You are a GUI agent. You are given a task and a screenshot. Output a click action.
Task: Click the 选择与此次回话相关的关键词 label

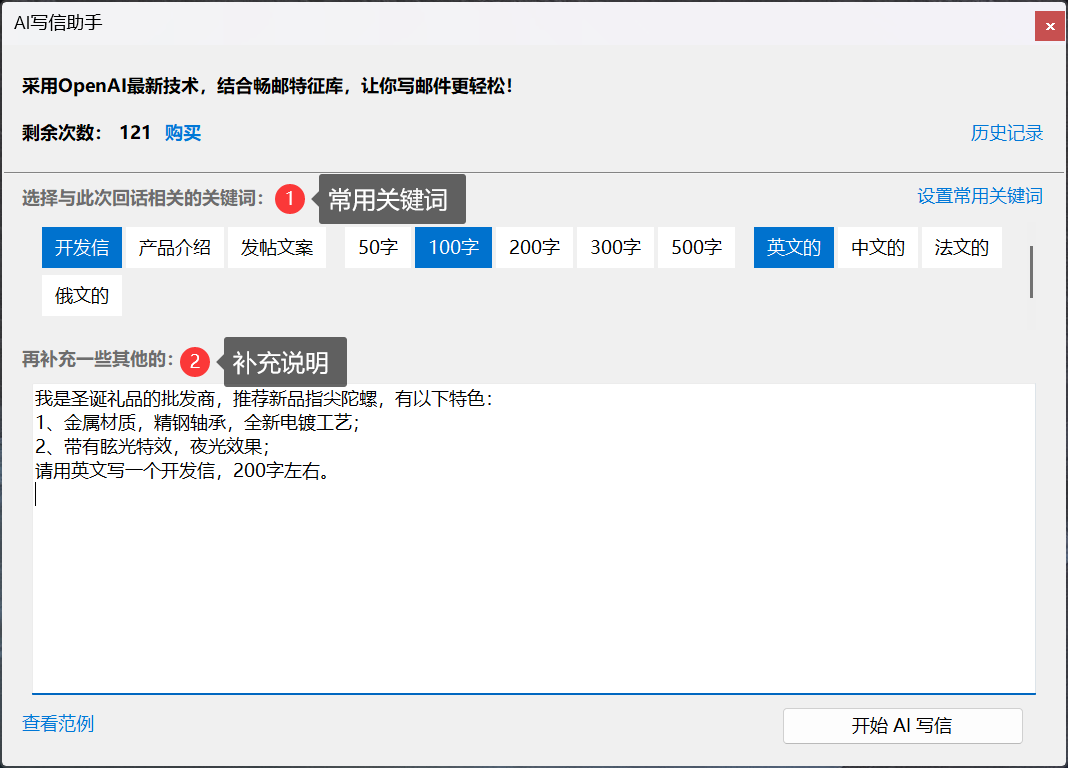[x=142, y=198]
